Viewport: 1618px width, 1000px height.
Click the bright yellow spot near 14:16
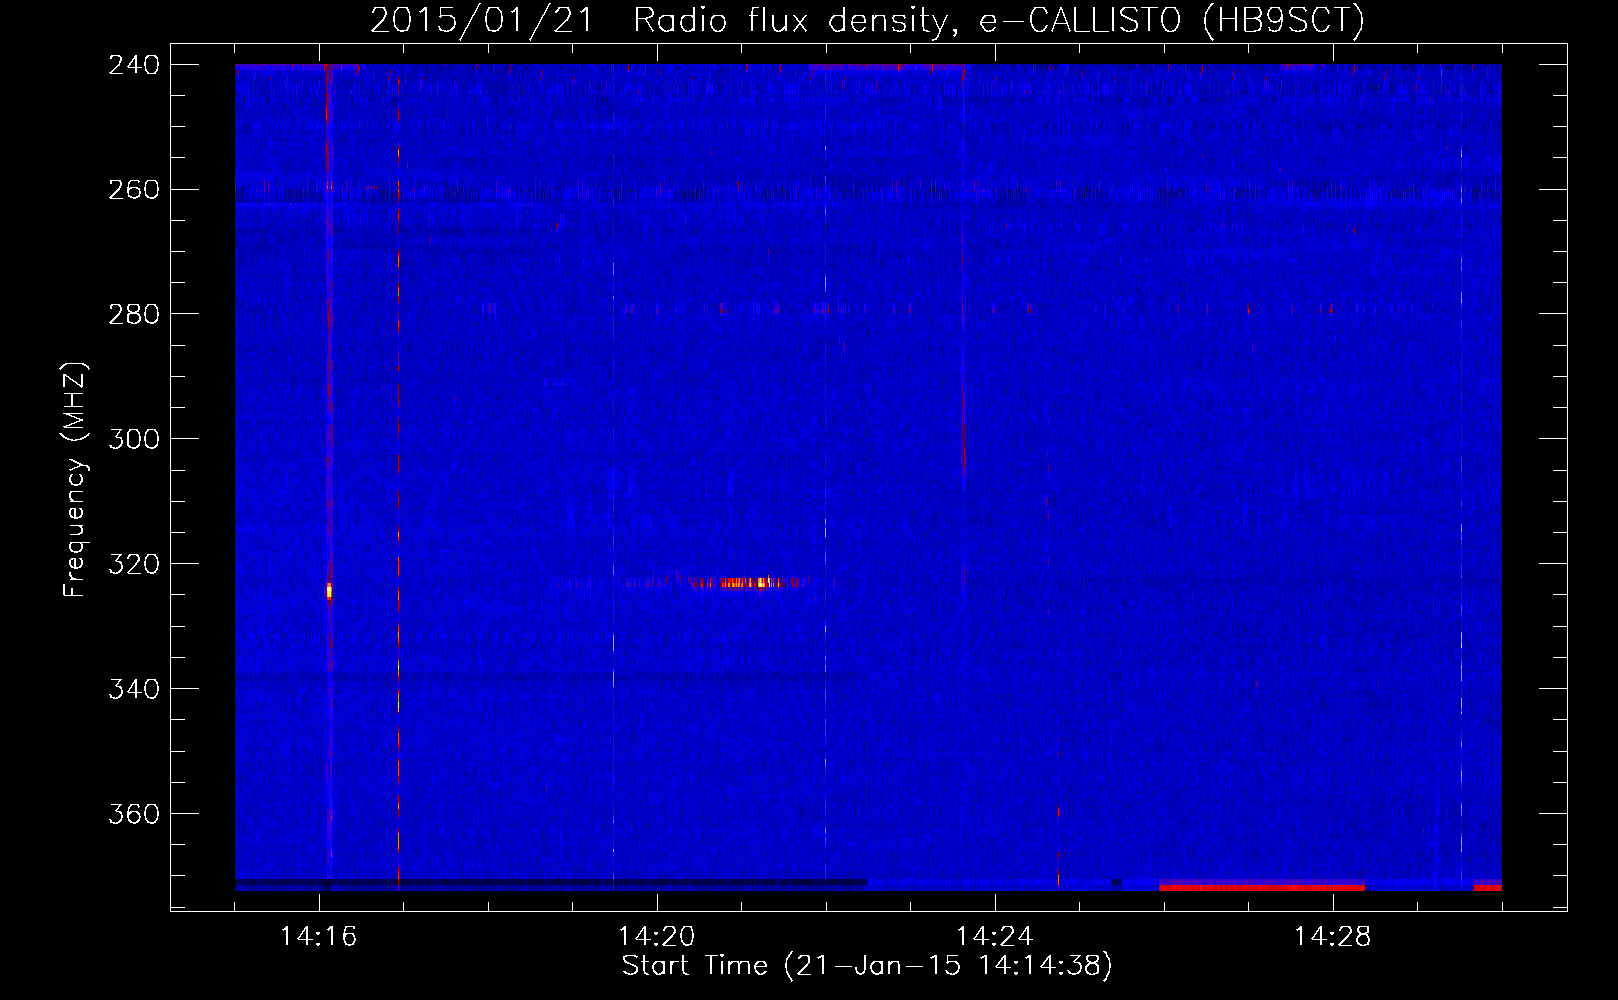point(329,591)
